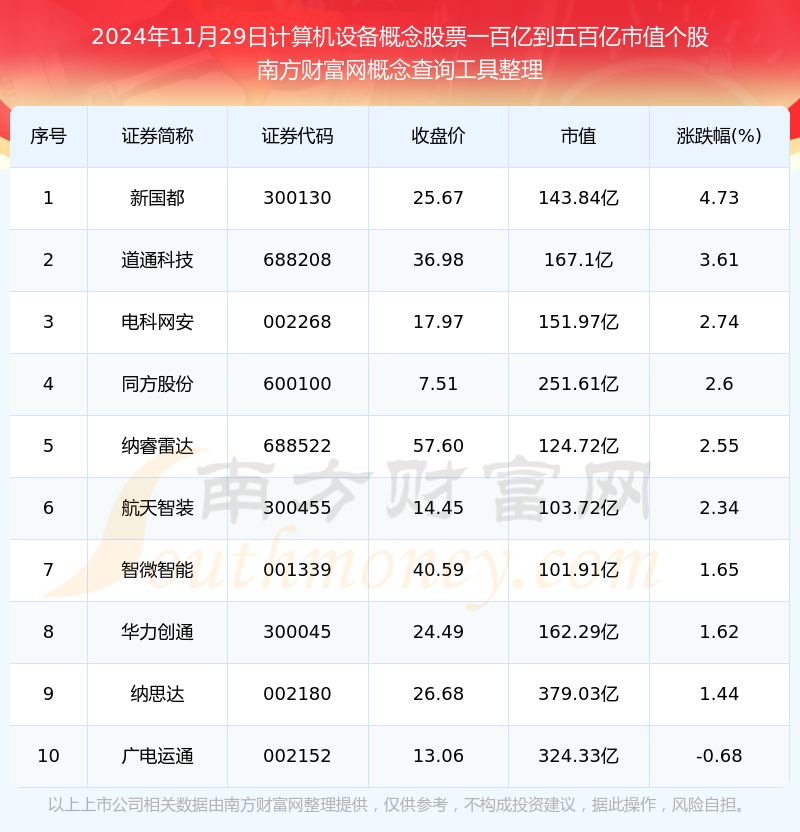Select stock code 300455
The width and height of the screenshot is (800, 832).
click(x=297, y=508)
